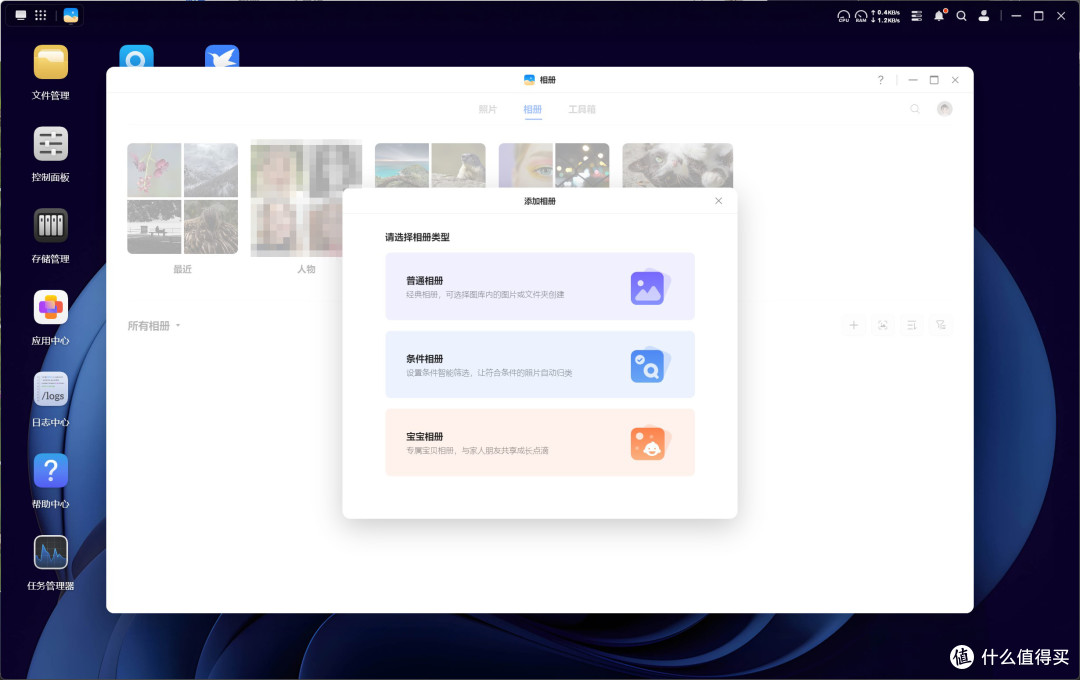
Task: Open the user account icon in top bar
Action: 984,15
